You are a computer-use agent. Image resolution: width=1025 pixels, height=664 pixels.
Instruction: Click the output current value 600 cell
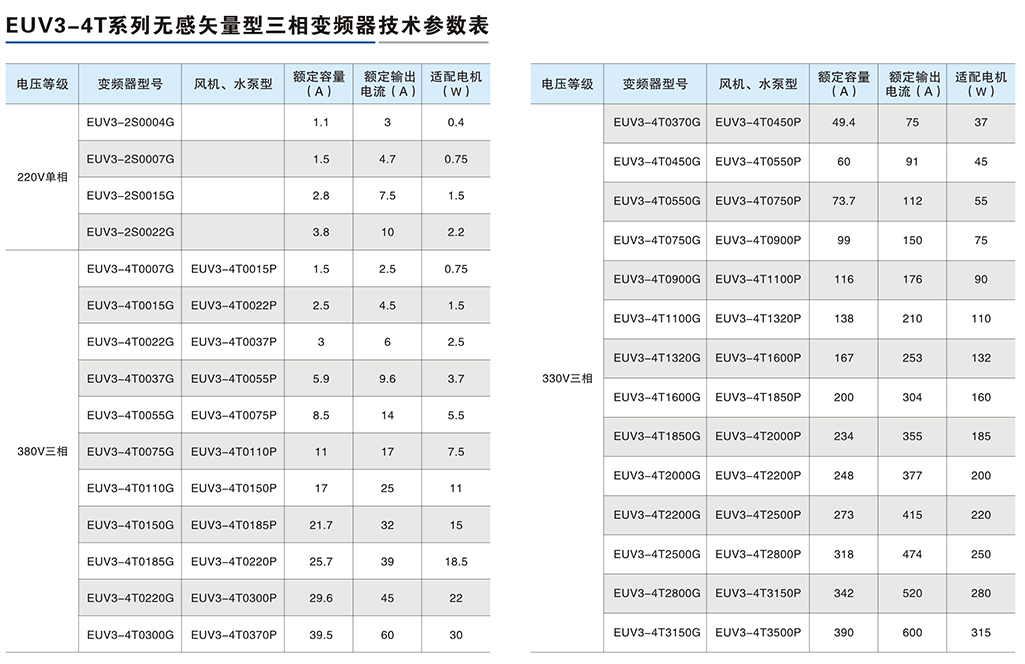(911, 632)
